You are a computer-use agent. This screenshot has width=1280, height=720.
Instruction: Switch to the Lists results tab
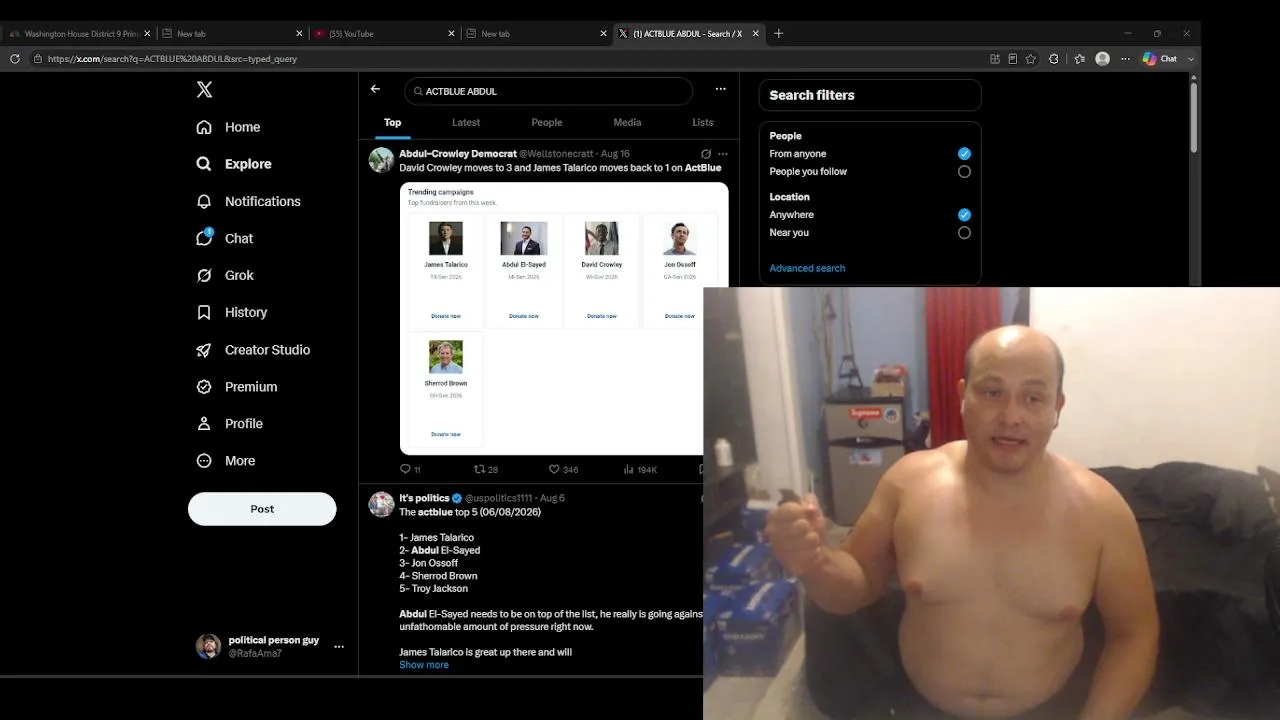(703, 122)
